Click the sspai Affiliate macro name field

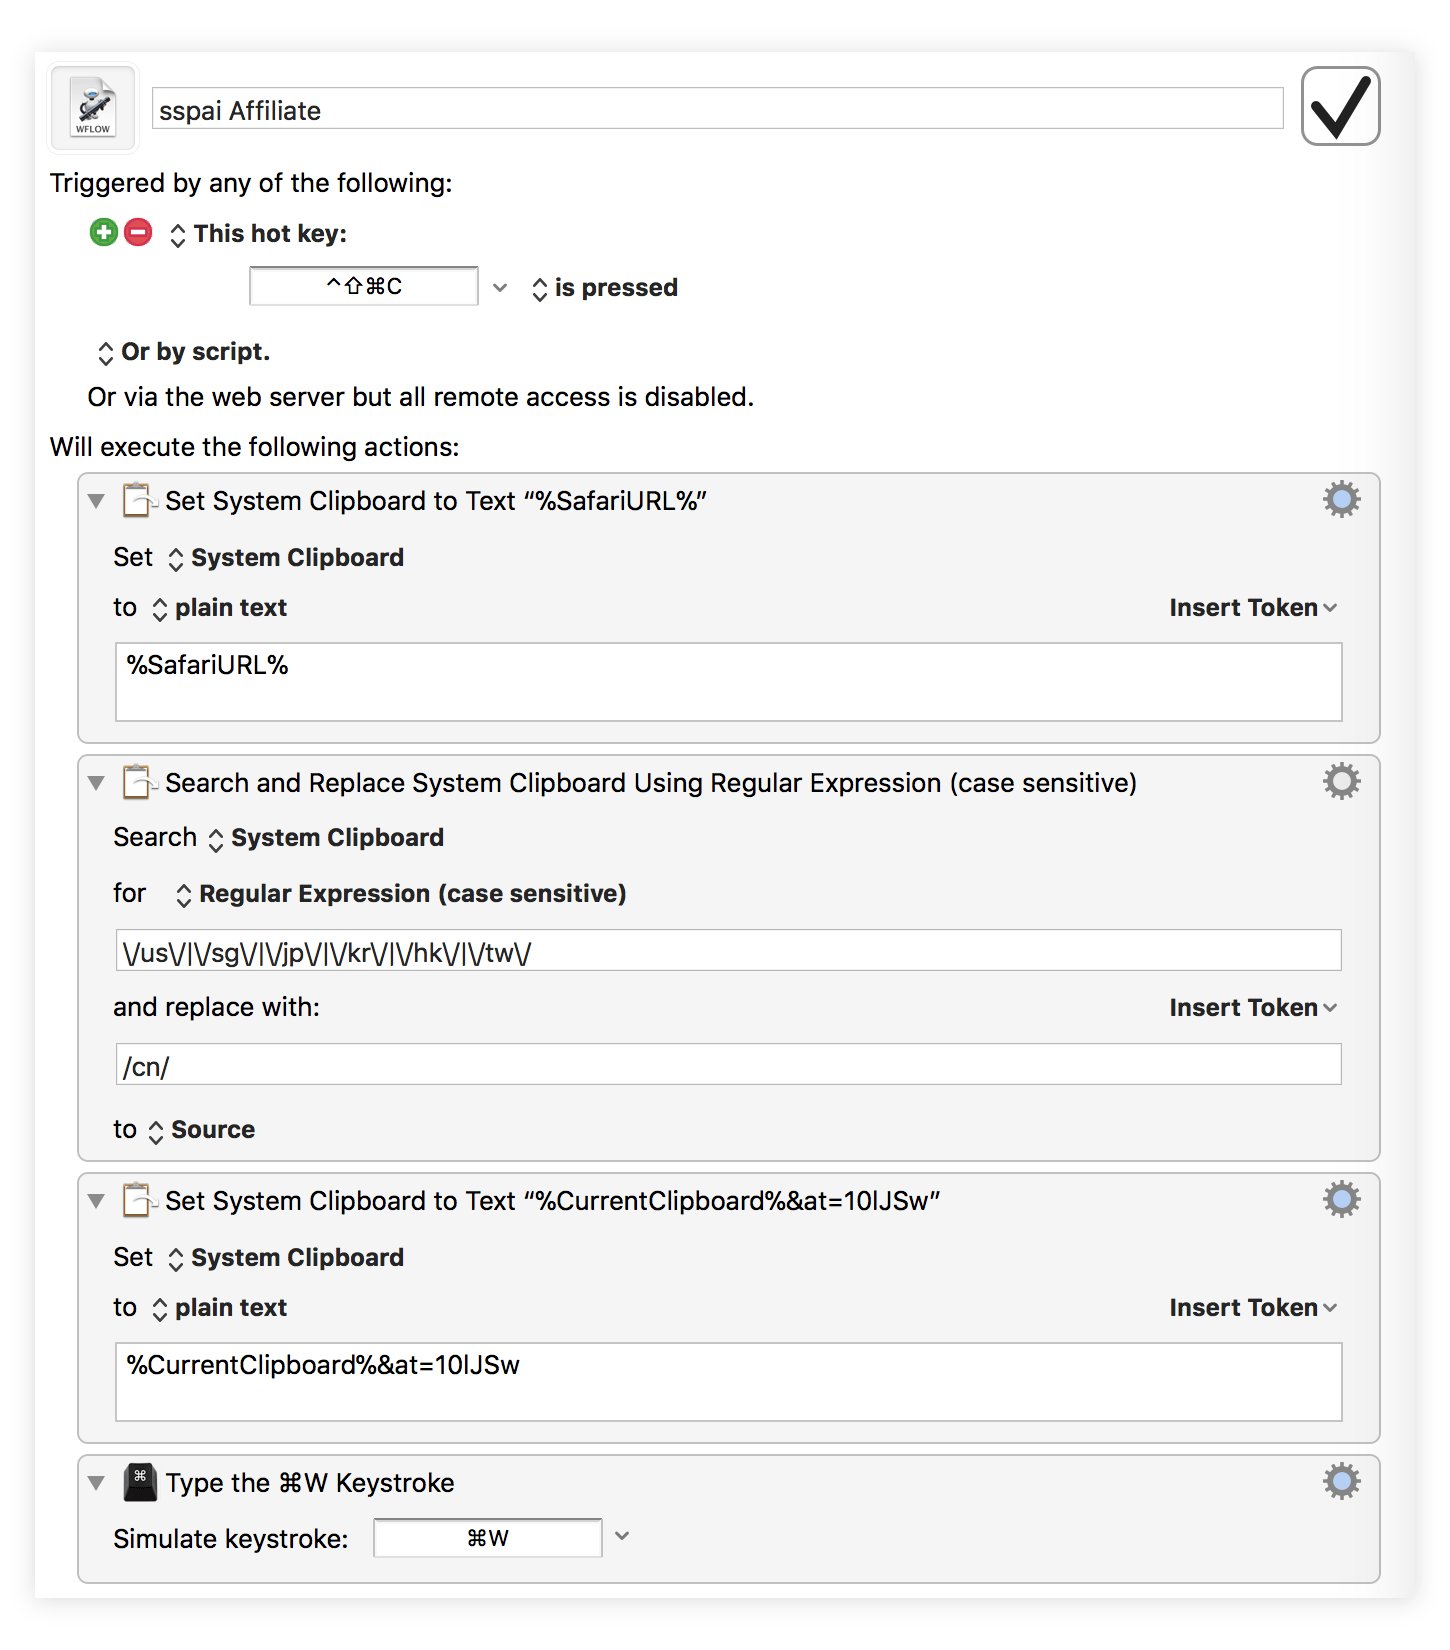tap(716, 109)
